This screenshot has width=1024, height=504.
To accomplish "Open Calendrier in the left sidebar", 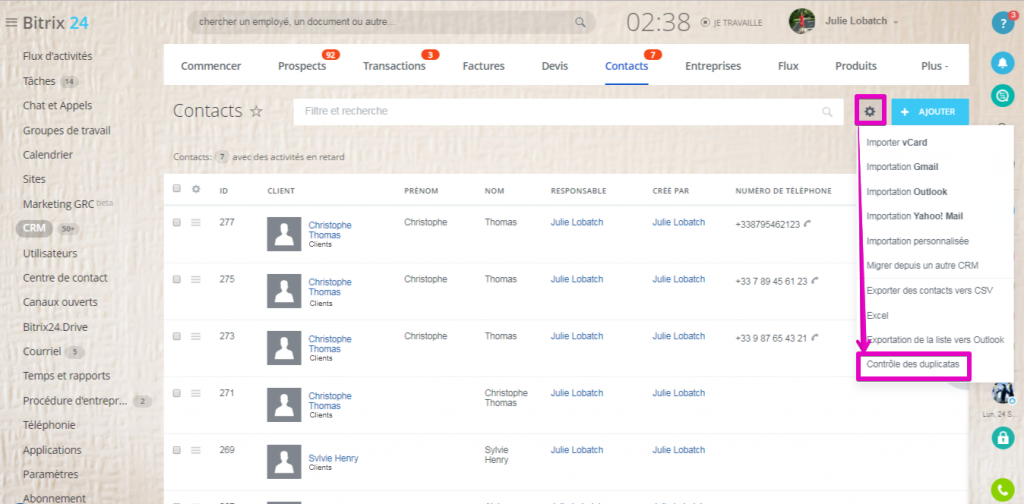I will pyautogui.click(x=48, y=155).
